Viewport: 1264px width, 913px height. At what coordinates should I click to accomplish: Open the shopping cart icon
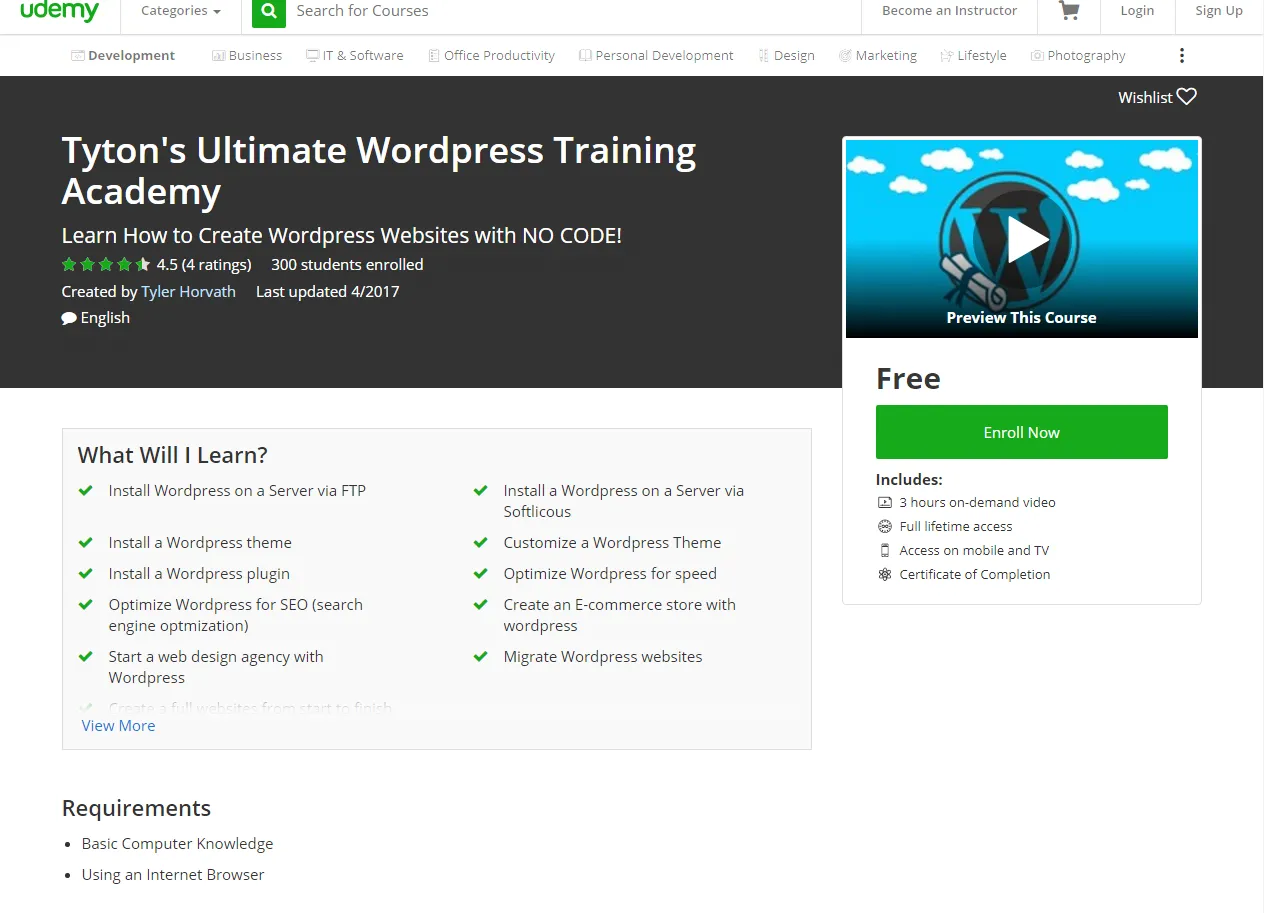(x=1069, y=11)
